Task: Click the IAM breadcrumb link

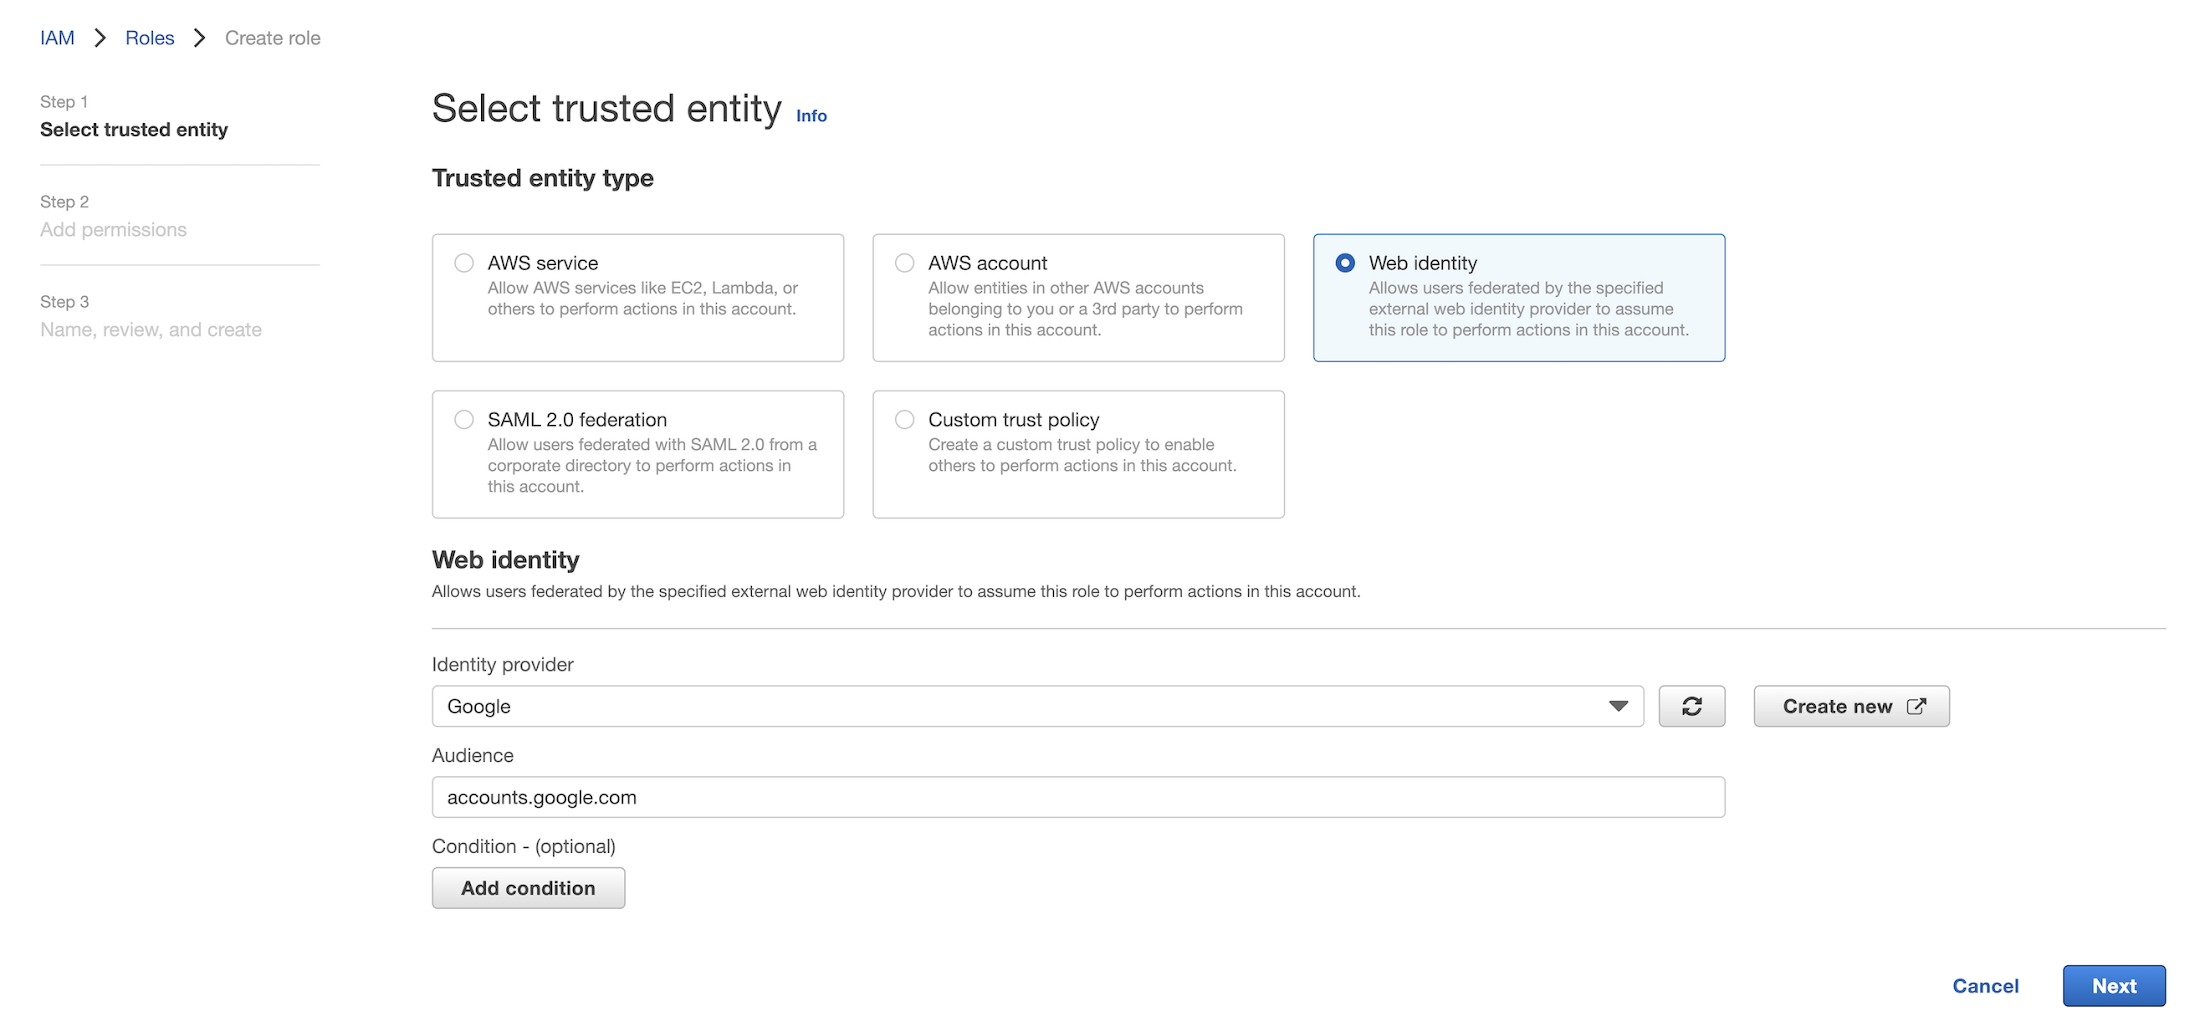Action: coord(57,38)
